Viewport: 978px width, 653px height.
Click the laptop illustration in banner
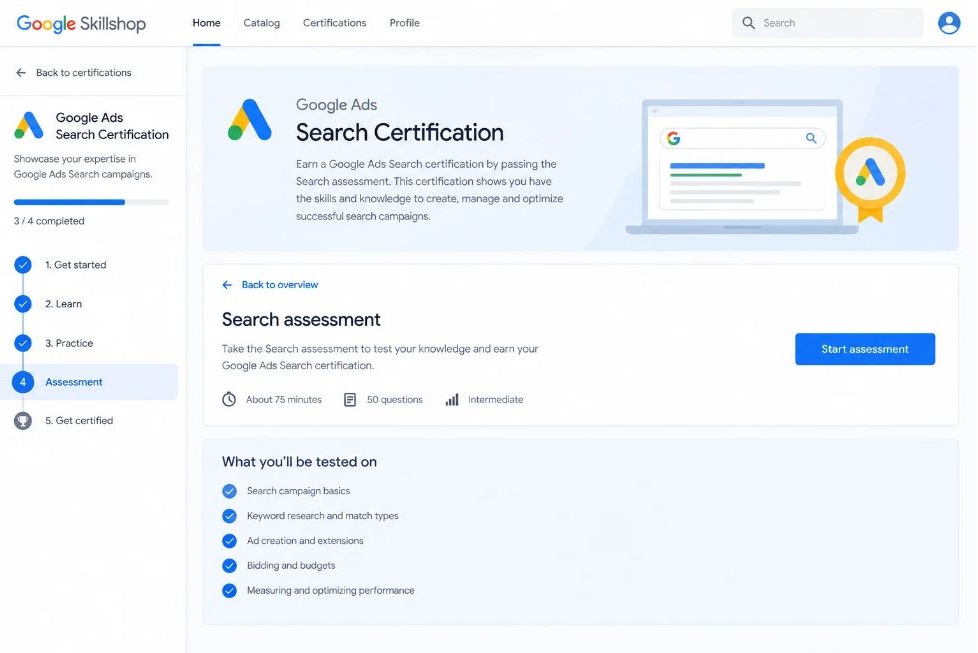(742, 167)
